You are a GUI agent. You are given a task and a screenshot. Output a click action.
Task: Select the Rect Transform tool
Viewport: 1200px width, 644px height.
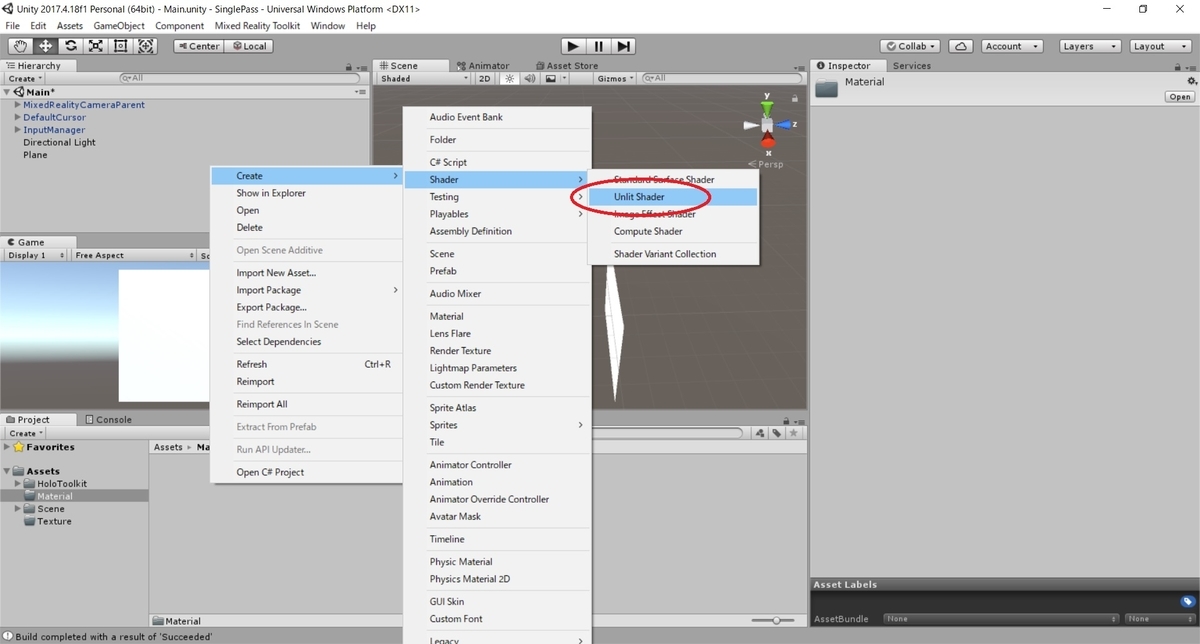click(x=121, y=46)
